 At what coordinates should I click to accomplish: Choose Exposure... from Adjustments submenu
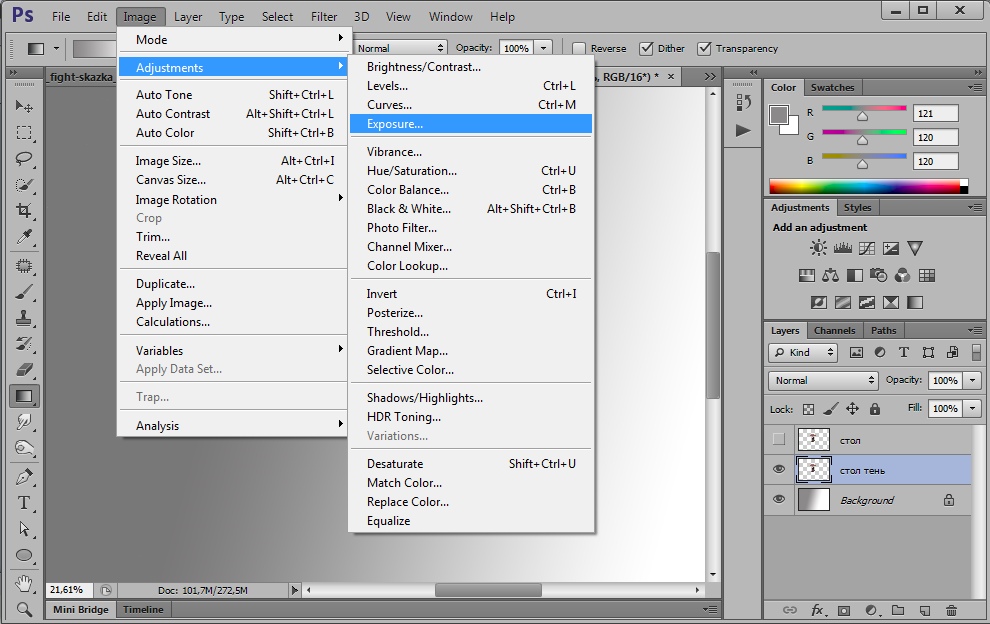coord(471,124)
